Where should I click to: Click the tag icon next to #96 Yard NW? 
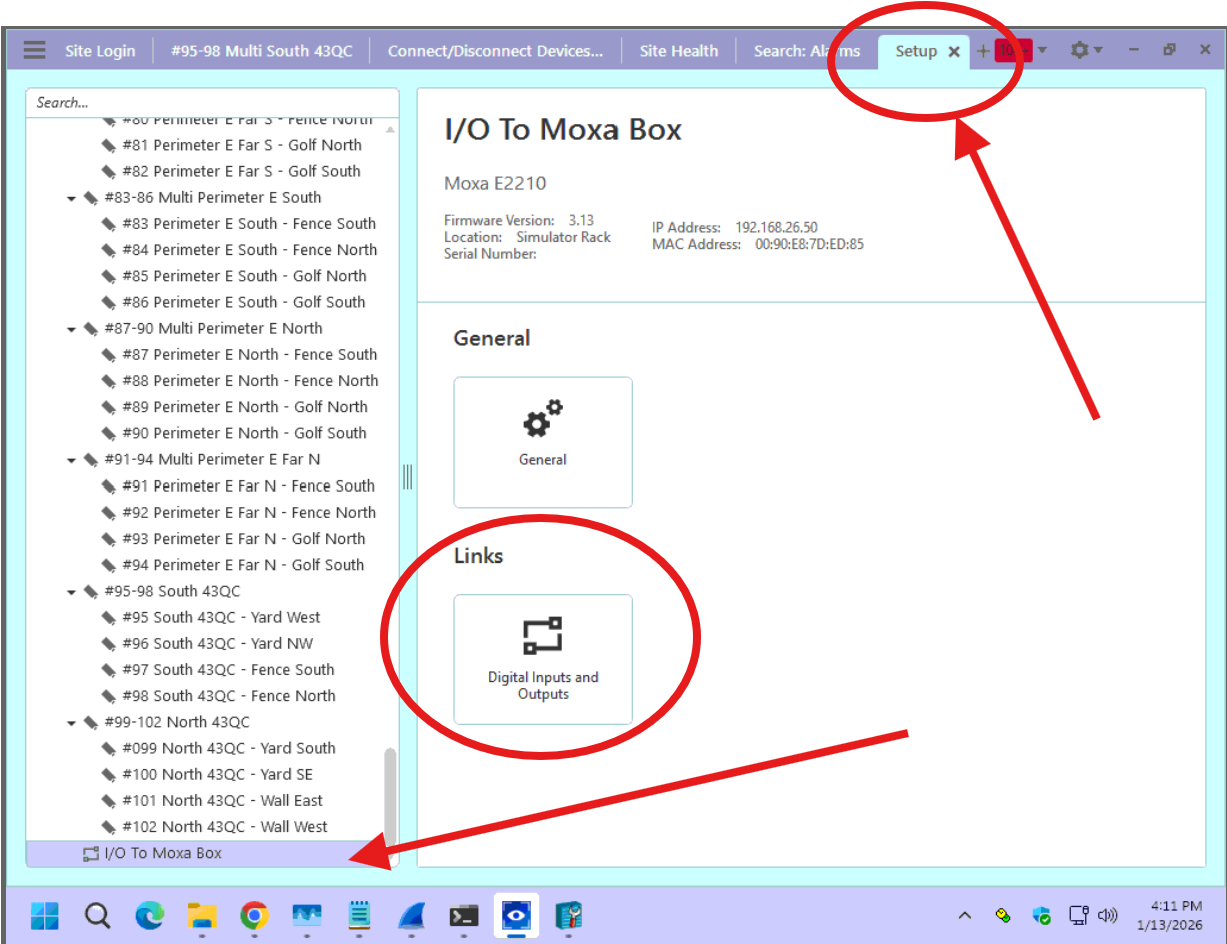(x=110, y=643)
